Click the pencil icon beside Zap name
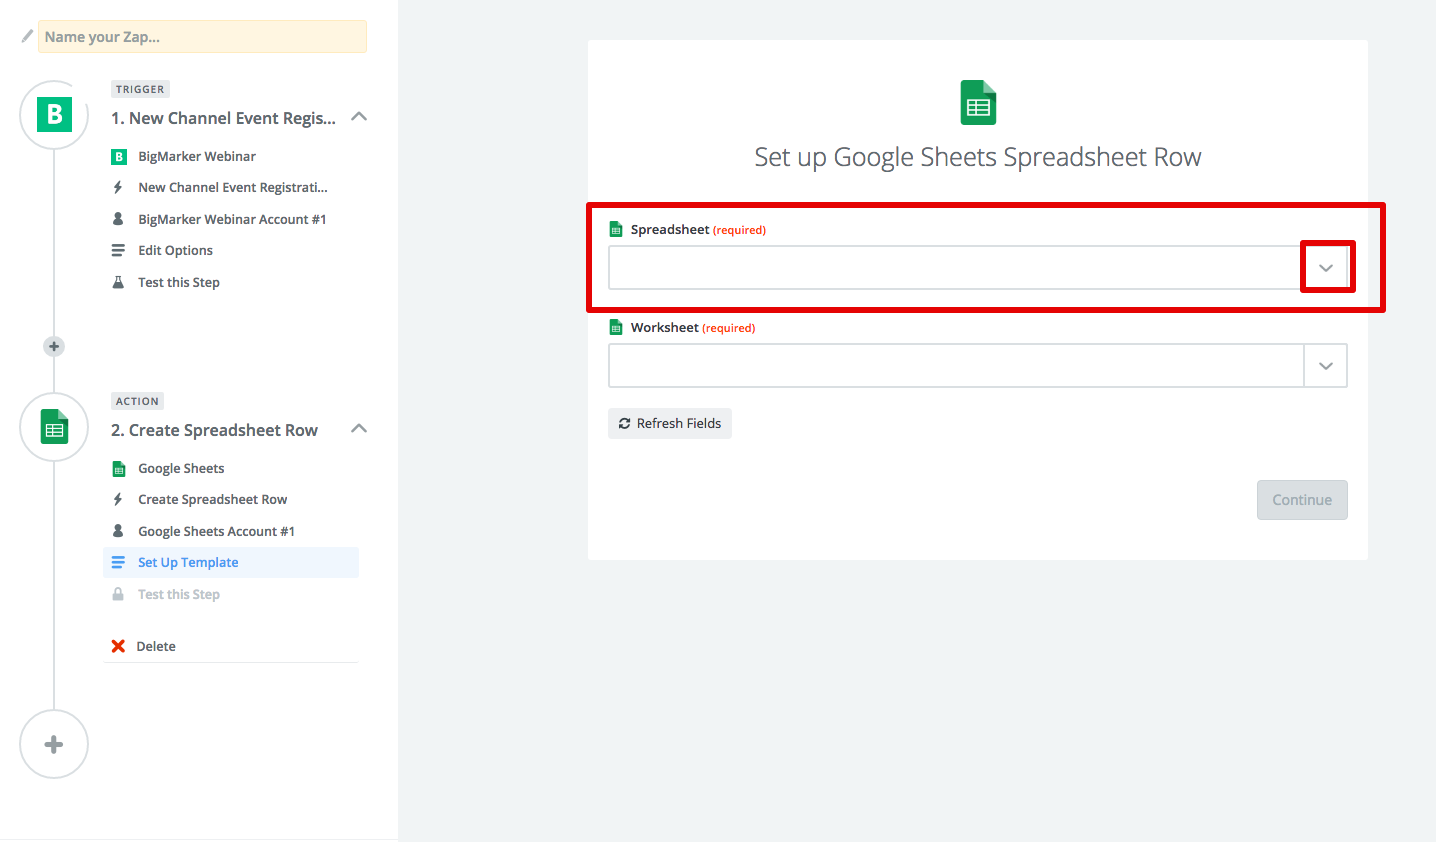This screenshot has height=842, width=1436. pos(27,36)
